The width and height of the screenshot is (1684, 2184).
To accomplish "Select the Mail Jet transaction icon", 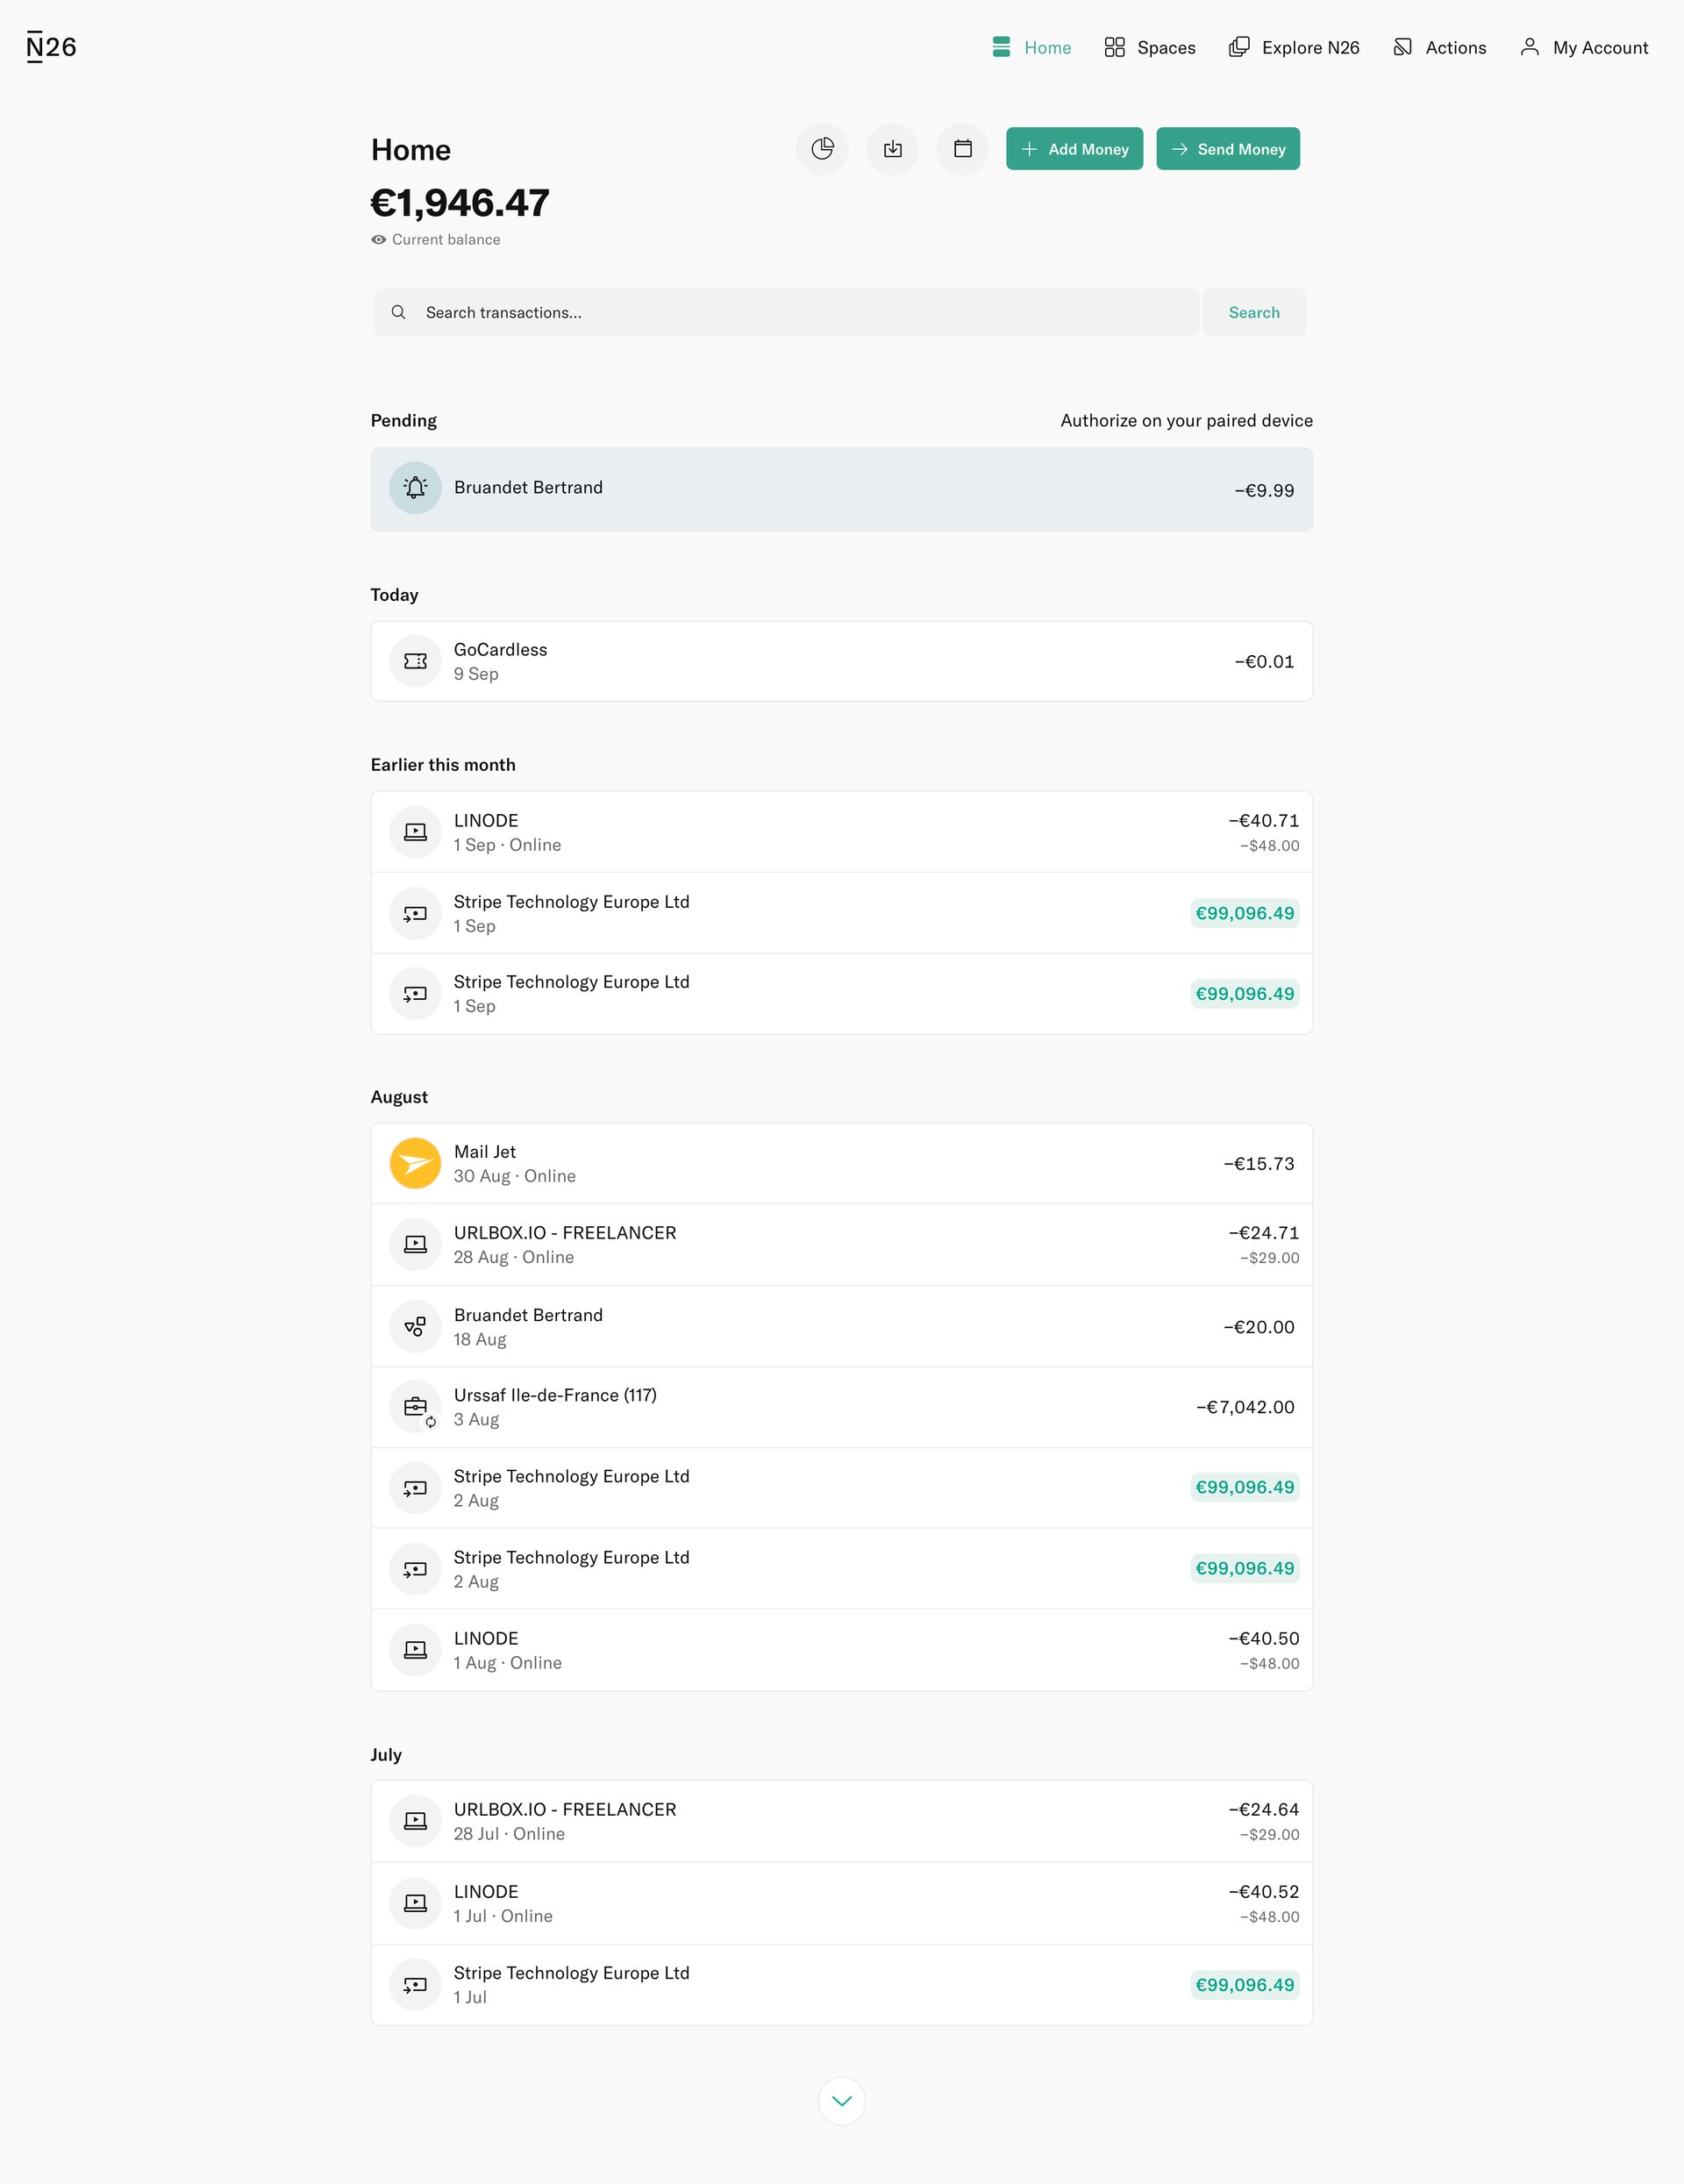I will [x=414, y=1162].
